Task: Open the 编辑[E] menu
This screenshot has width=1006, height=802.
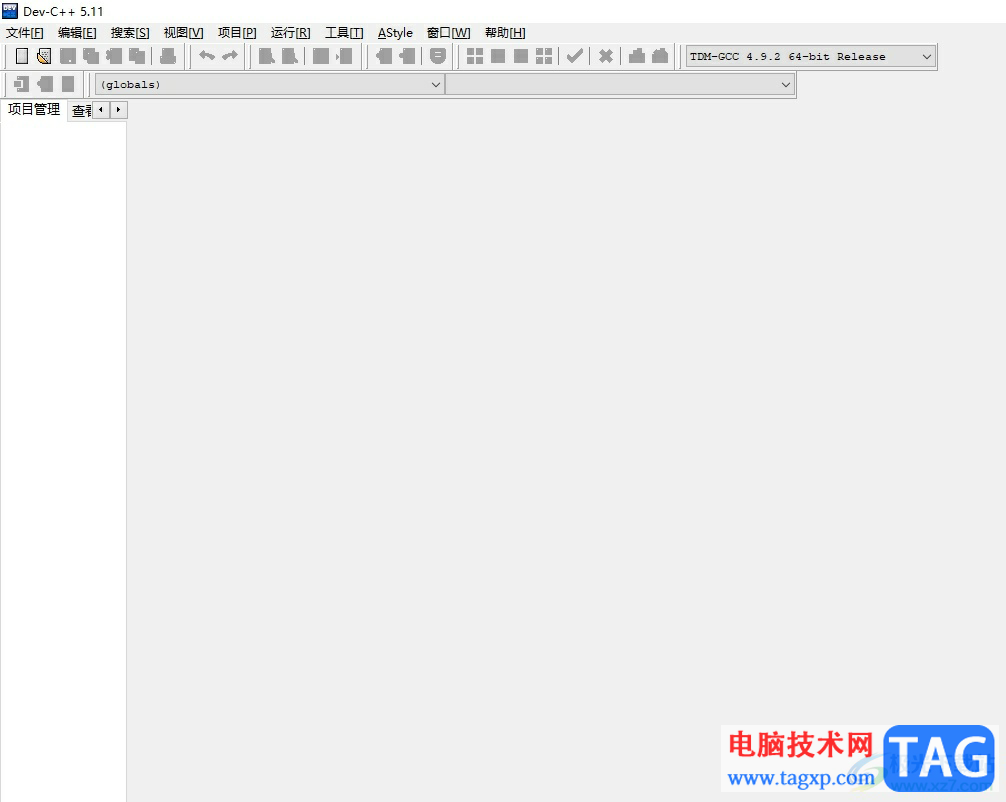Action: click(77, 33)
